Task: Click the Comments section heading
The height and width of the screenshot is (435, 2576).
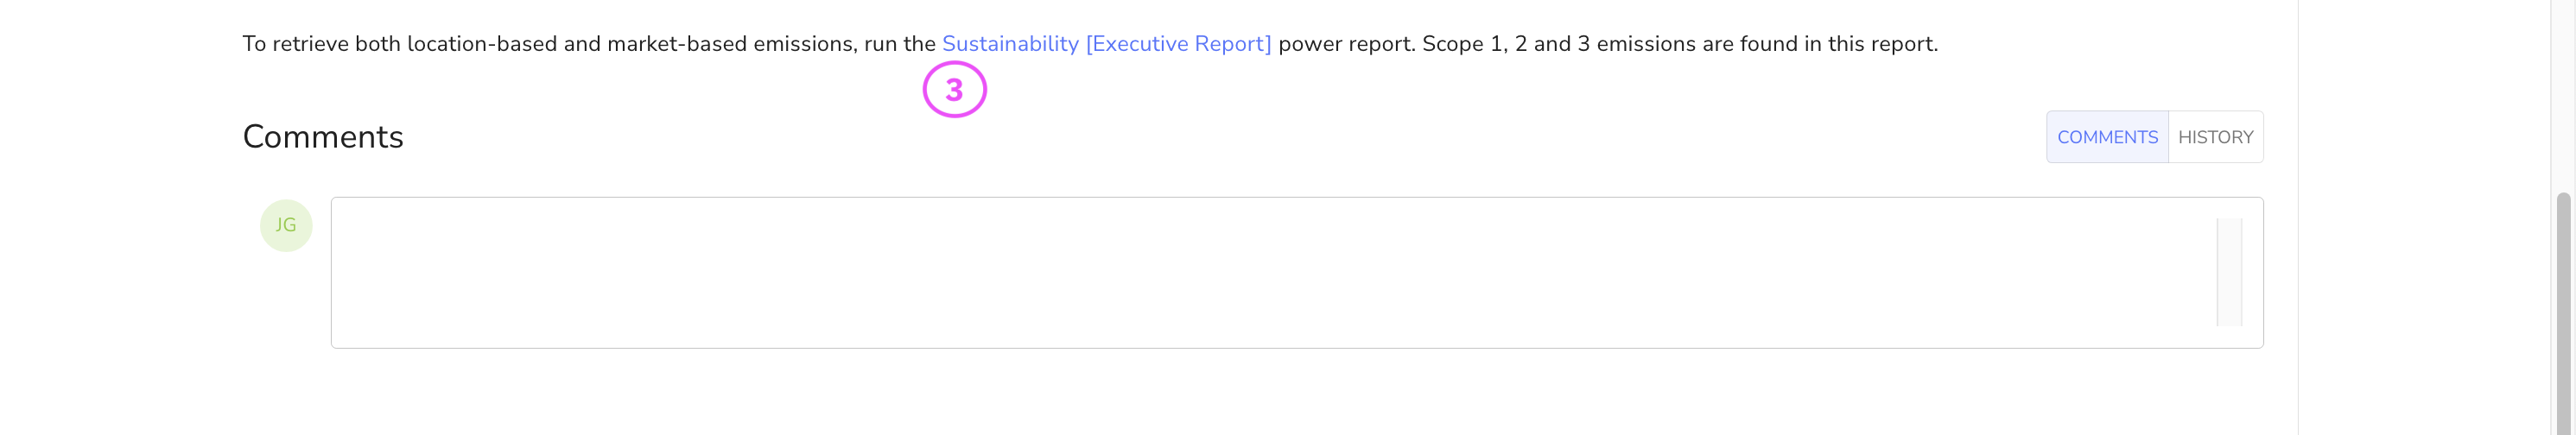Action: point(323,137)
